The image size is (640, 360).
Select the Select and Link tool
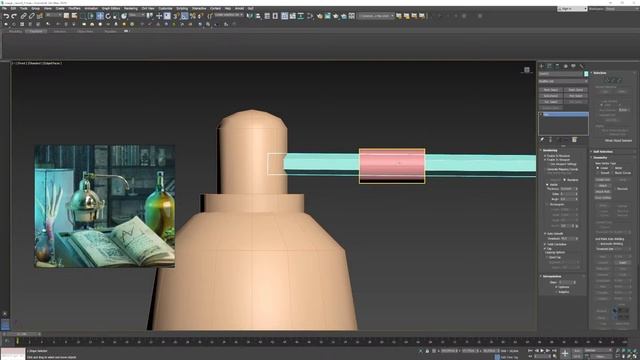(x=23, y=16)
